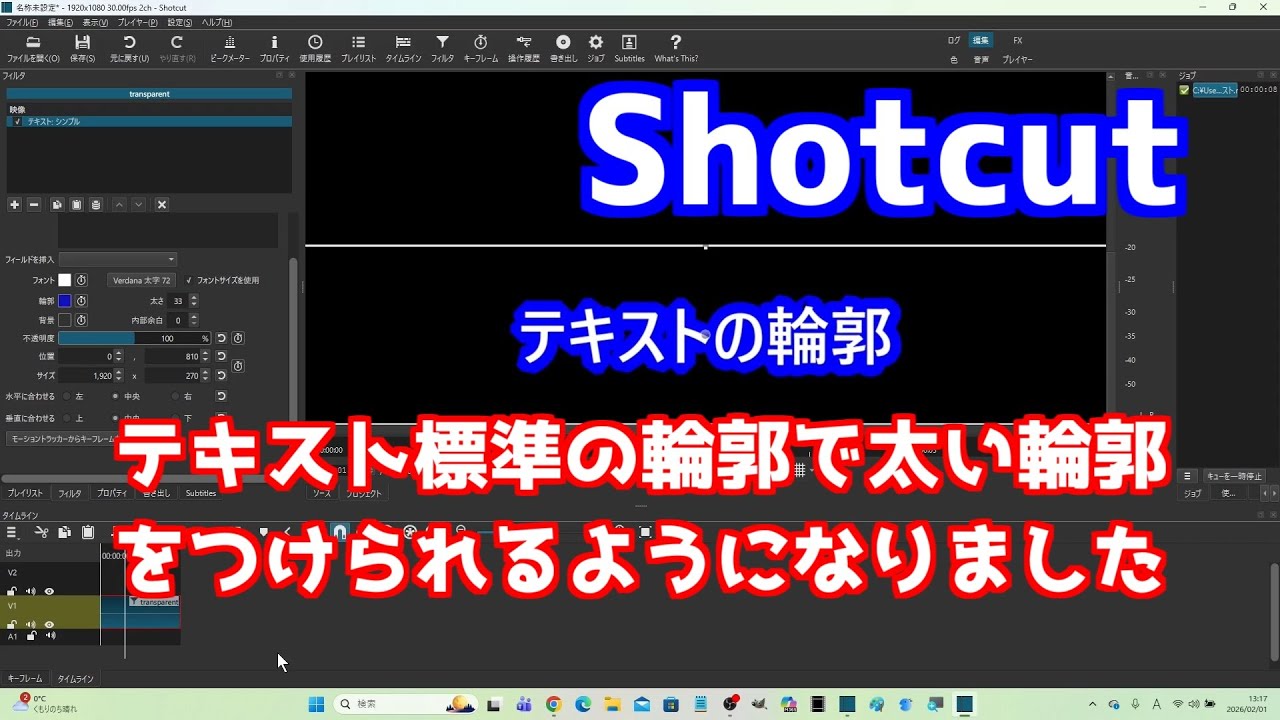The width and height of the screenshot is (1280, 720).
Task: Switch to ログ layout button
Action: [954, 41]
